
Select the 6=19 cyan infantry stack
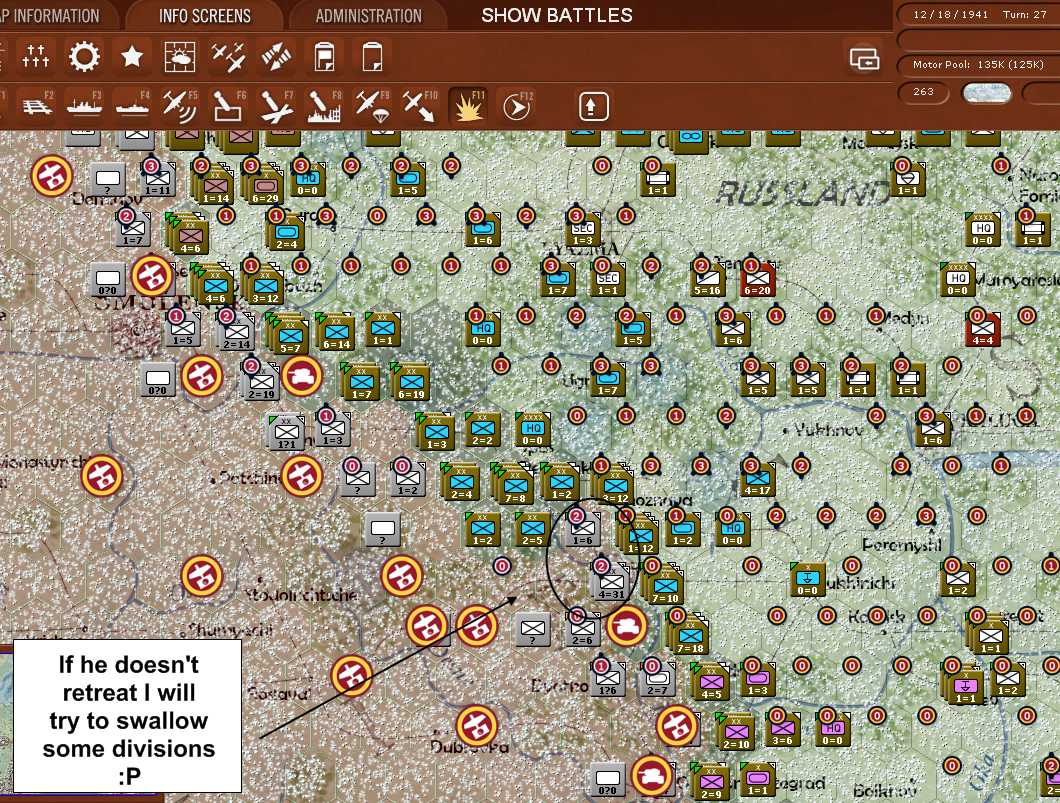point(411,383)
